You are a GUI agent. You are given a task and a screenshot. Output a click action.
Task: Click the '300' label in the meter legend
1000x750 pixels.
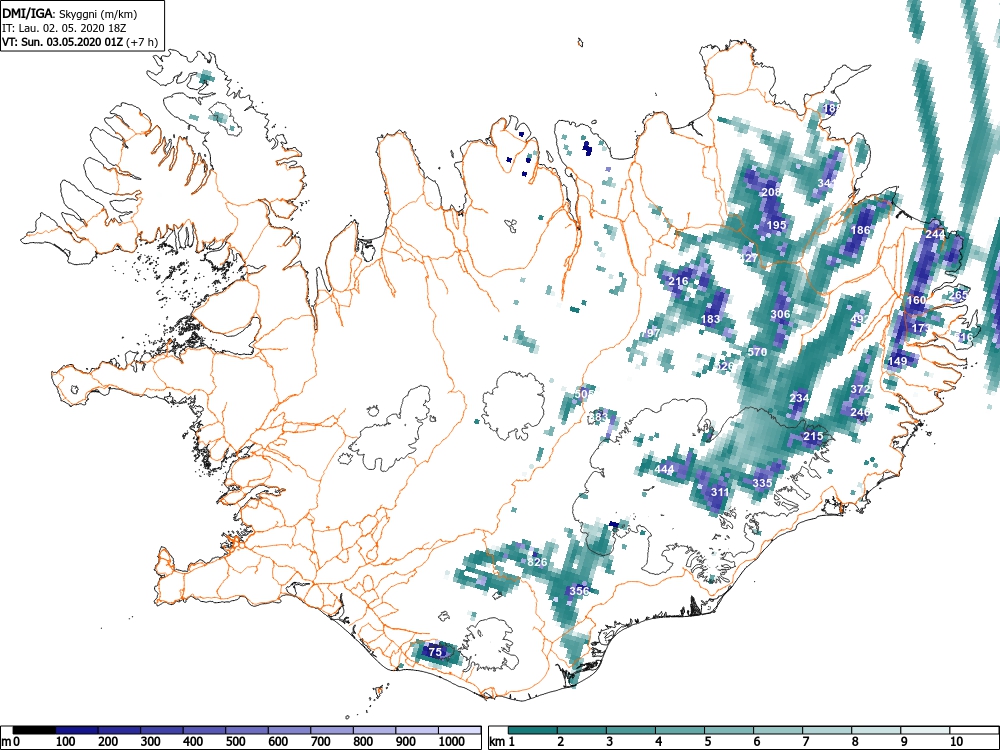point(151,742)
